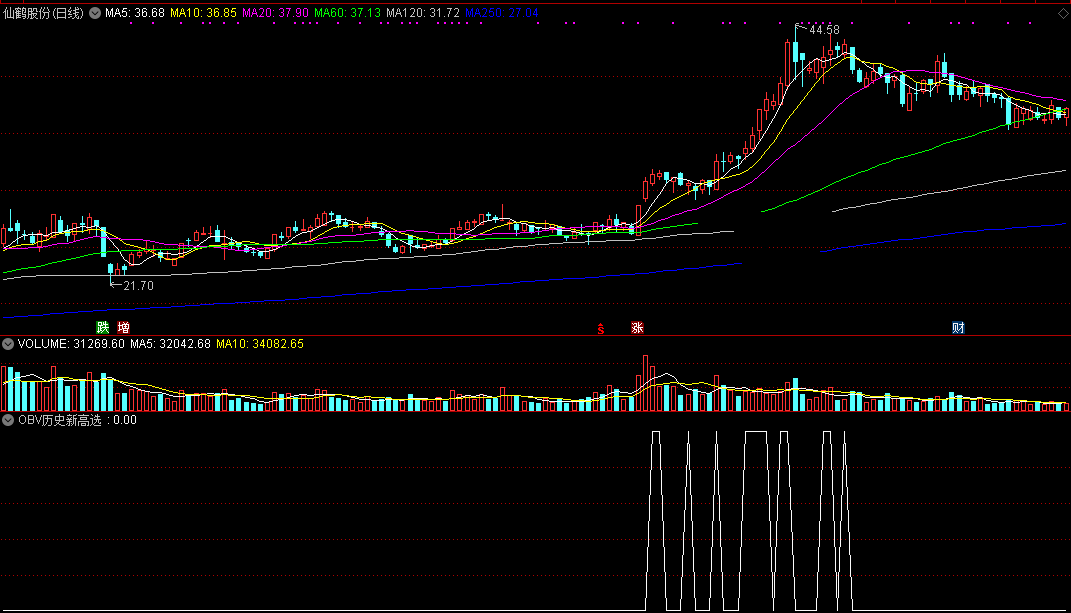Image resolution: width=1071 pixels, height=613 pixels.
Task: Click the OBV历史新高选 : 0.00 label
Action: pos(77,420)
